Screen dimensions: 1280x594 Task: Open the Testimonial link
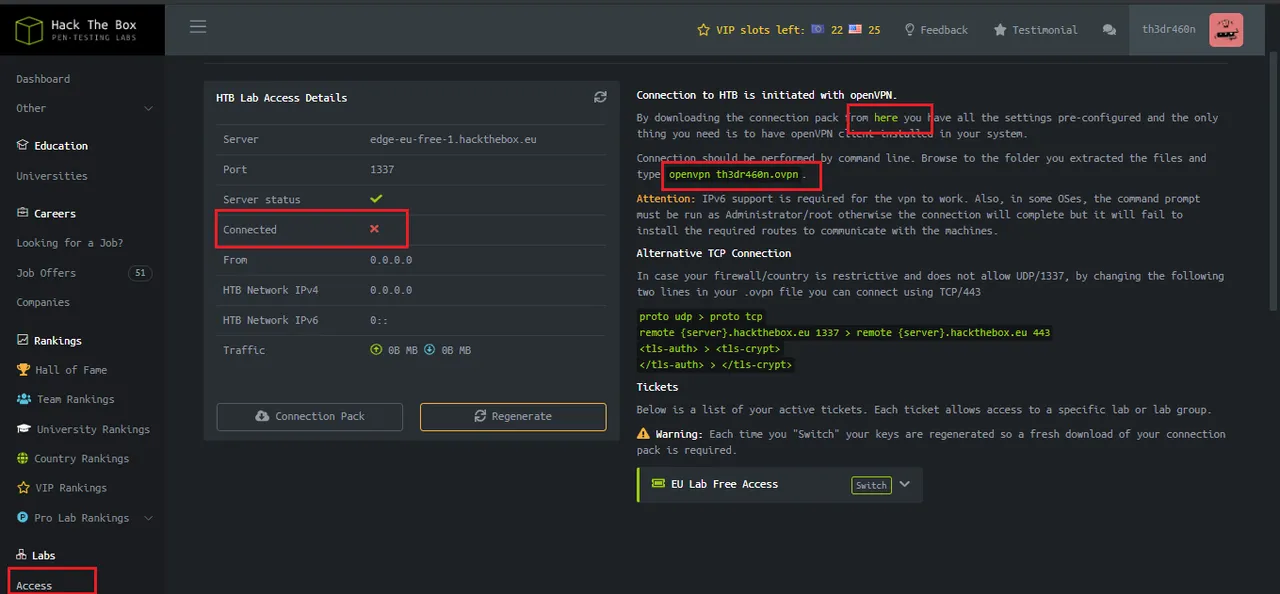tap(1035, 30)
